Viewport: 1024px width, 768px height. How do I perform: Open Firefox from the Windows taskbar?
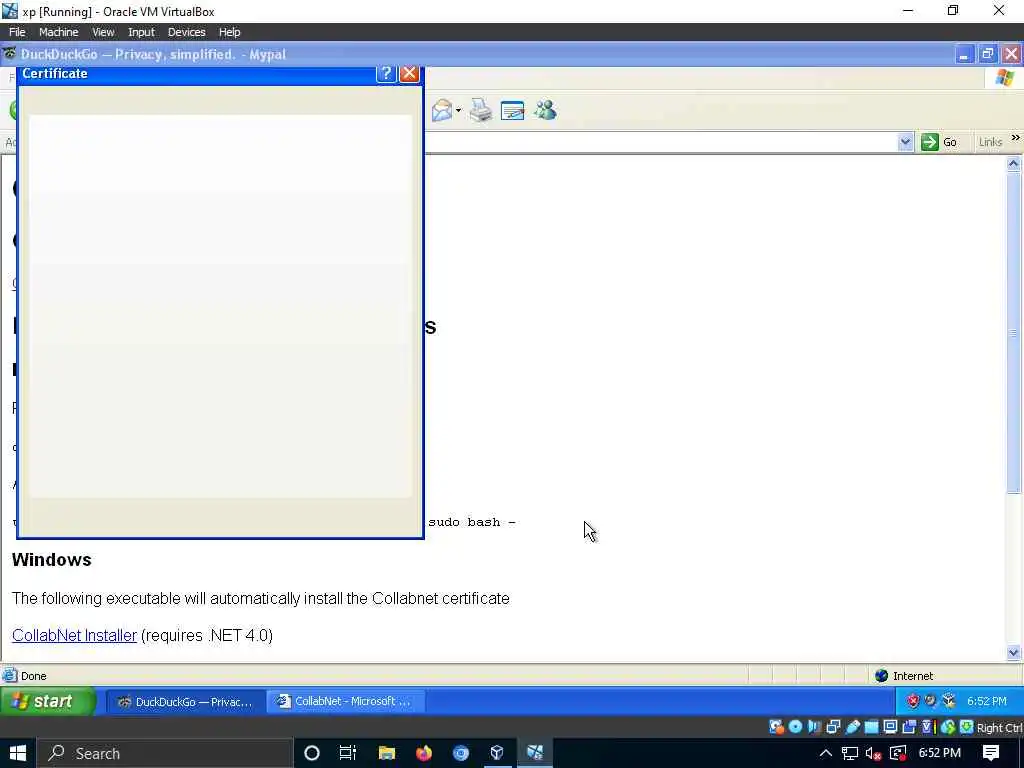coord(424,753)
